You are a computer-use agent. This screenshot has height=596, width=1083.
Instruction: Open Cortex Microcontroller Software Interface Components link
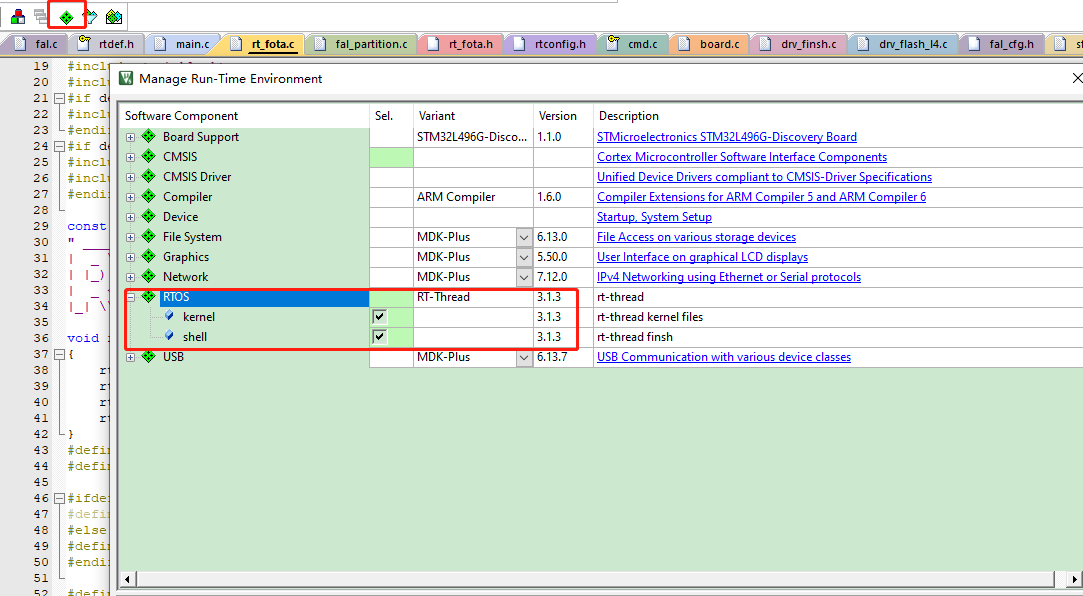(742, 157)
